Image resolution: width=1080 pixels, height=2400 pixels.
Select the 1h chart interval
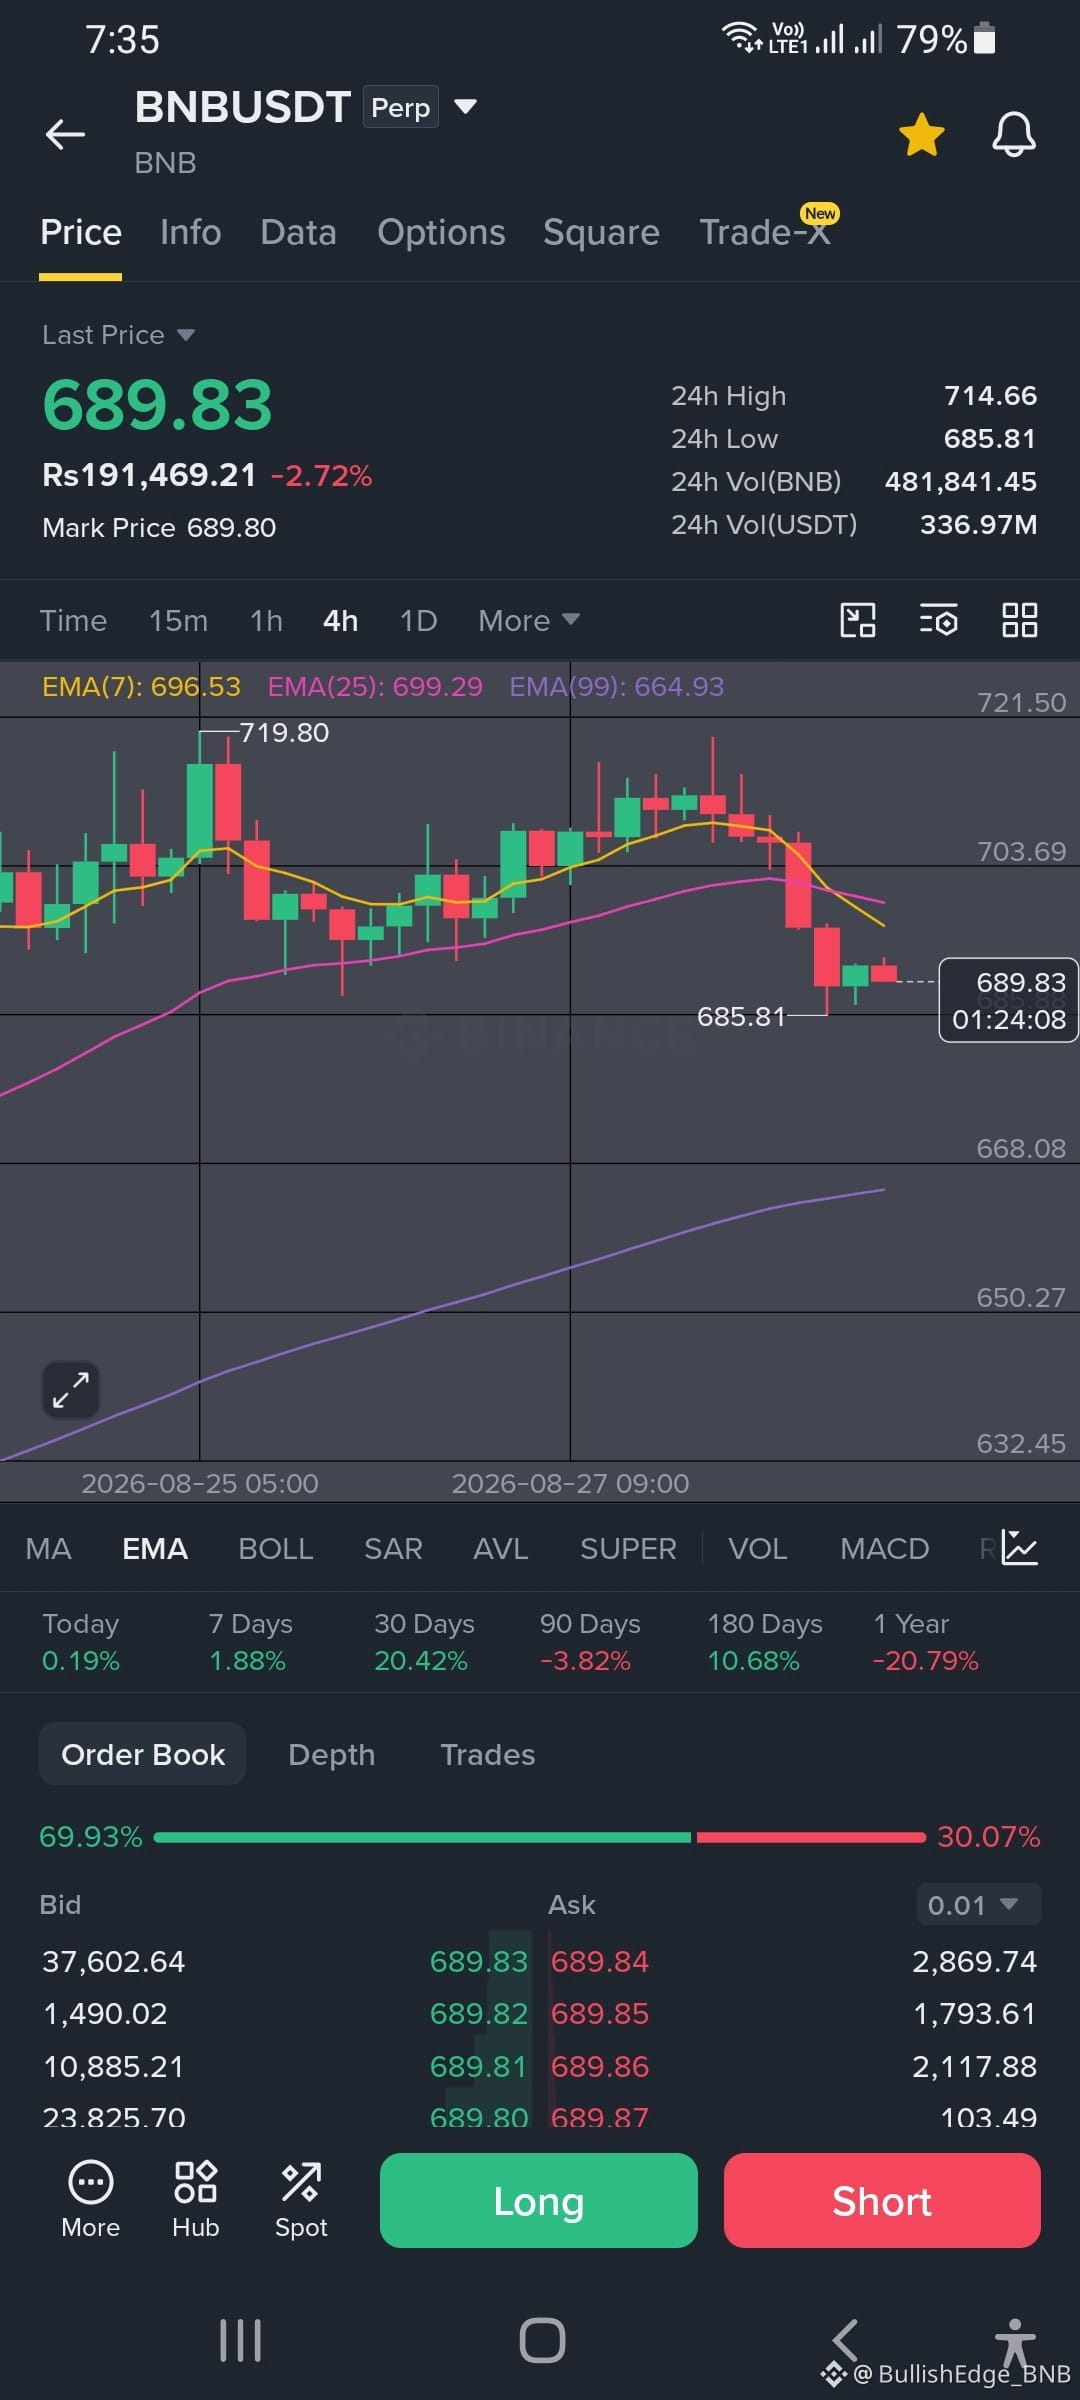266,620
